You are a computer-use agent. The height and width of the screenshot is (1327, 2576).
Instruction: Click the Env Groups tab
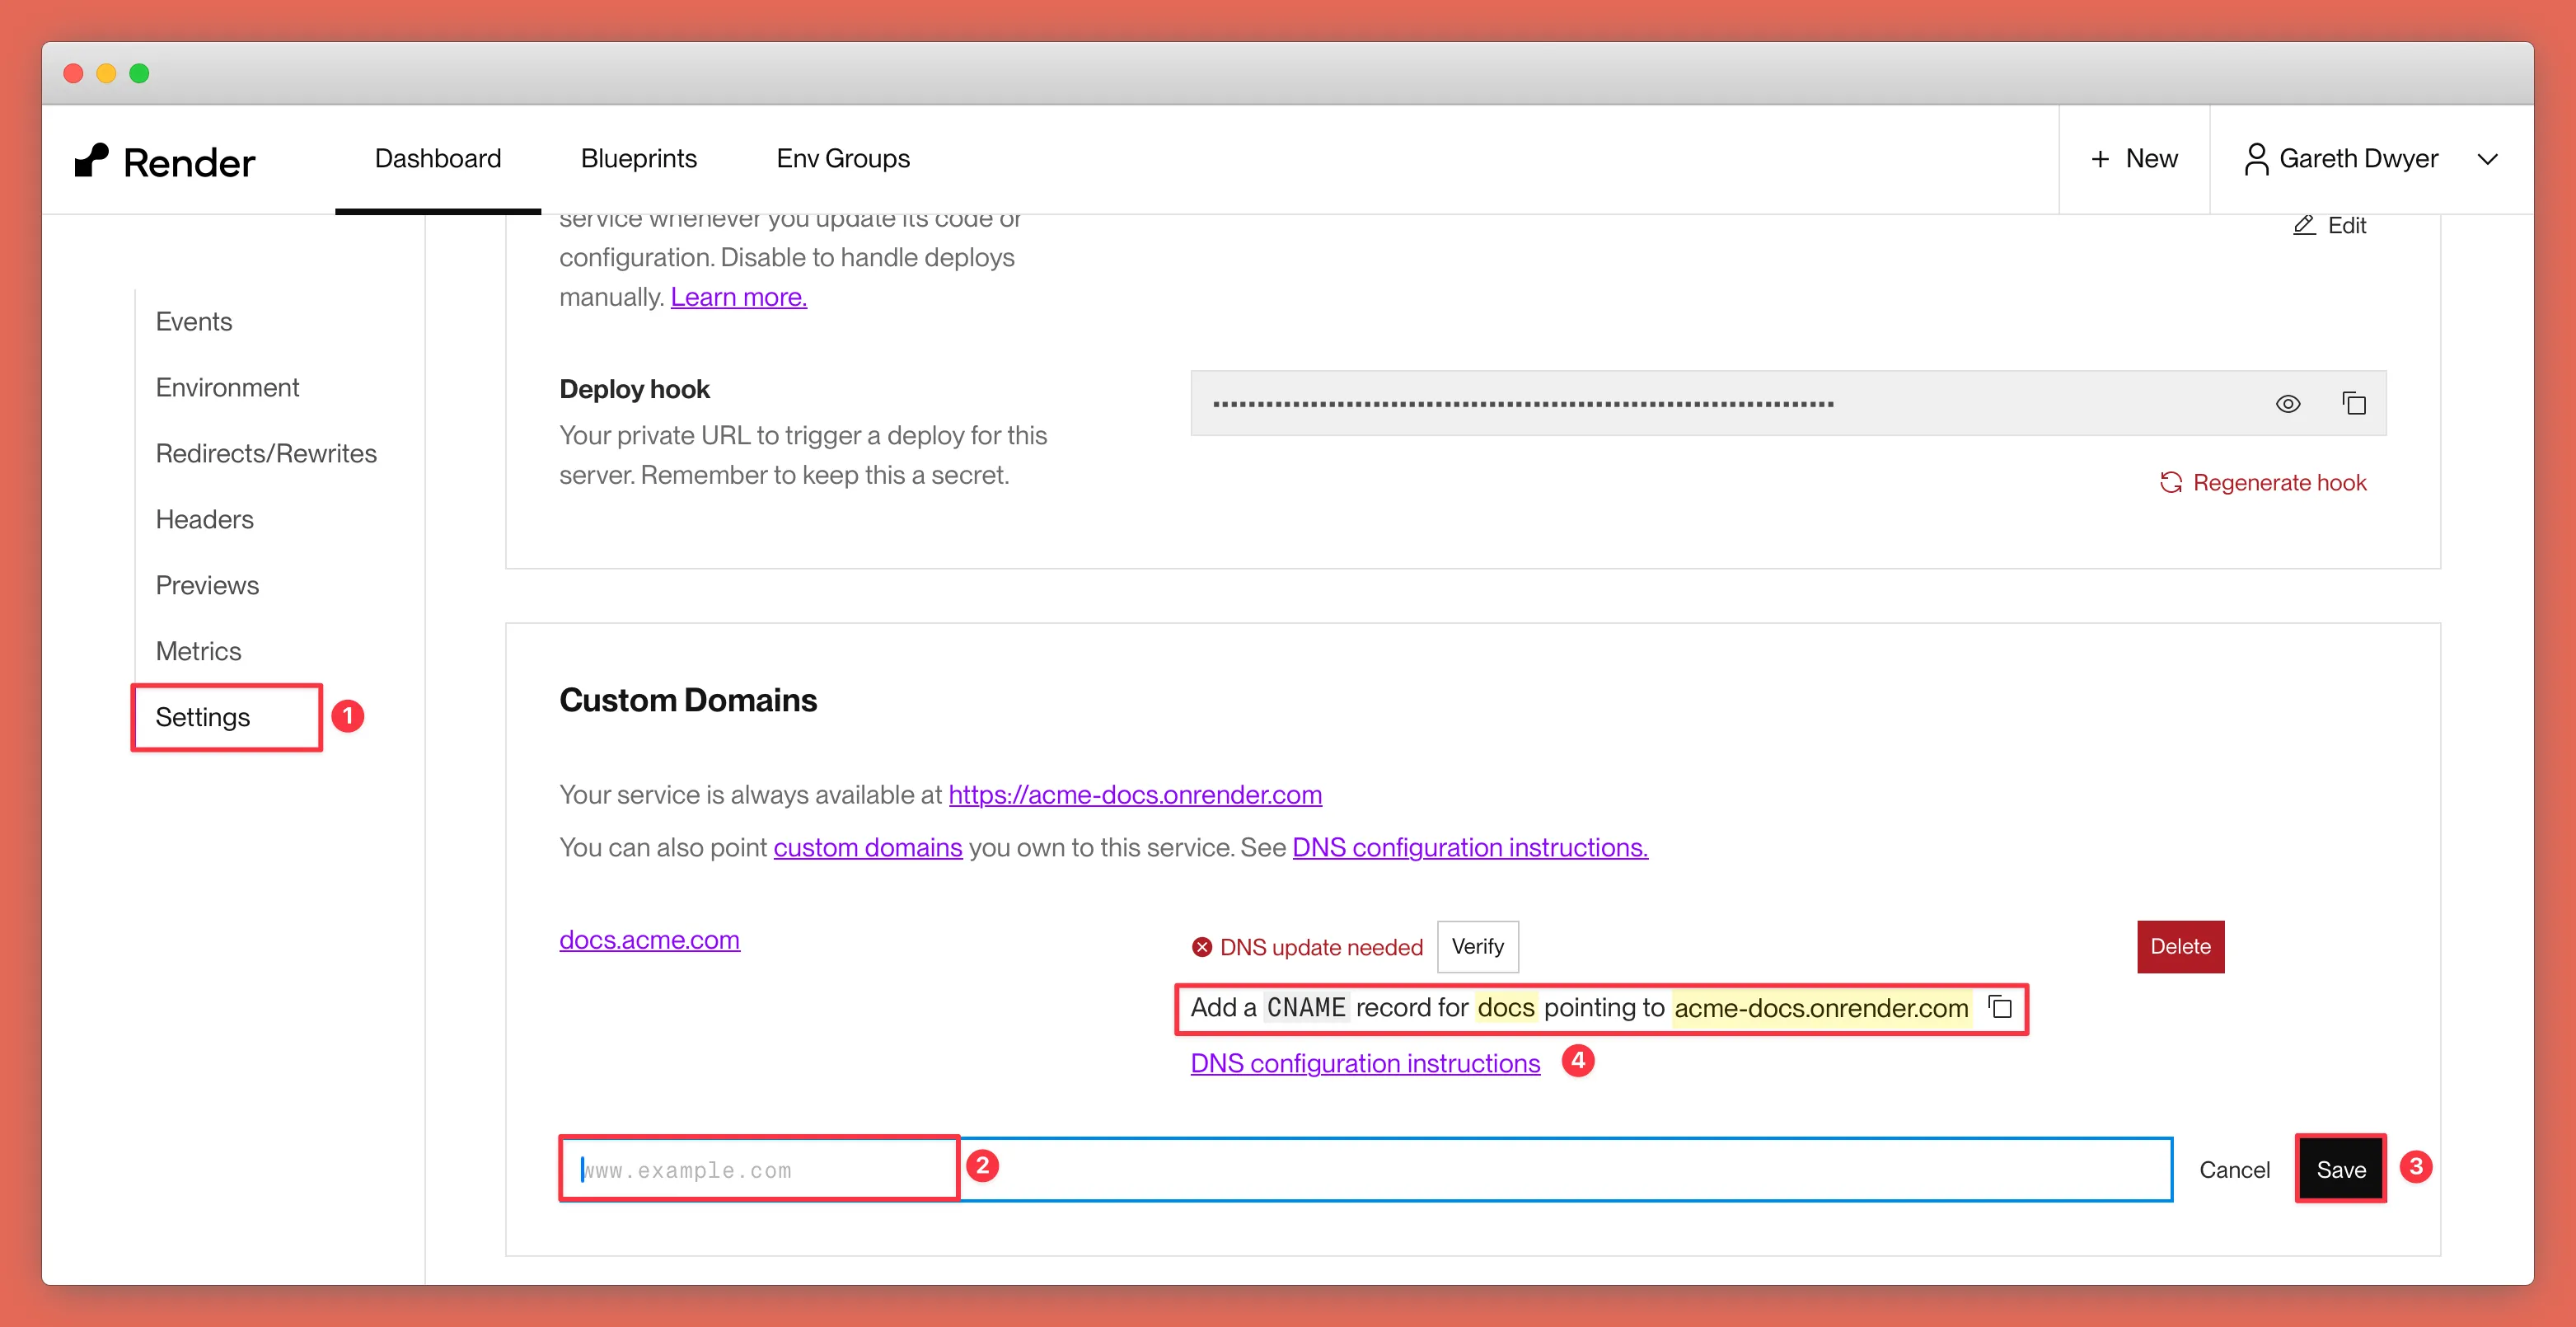(x=842, y=159)
